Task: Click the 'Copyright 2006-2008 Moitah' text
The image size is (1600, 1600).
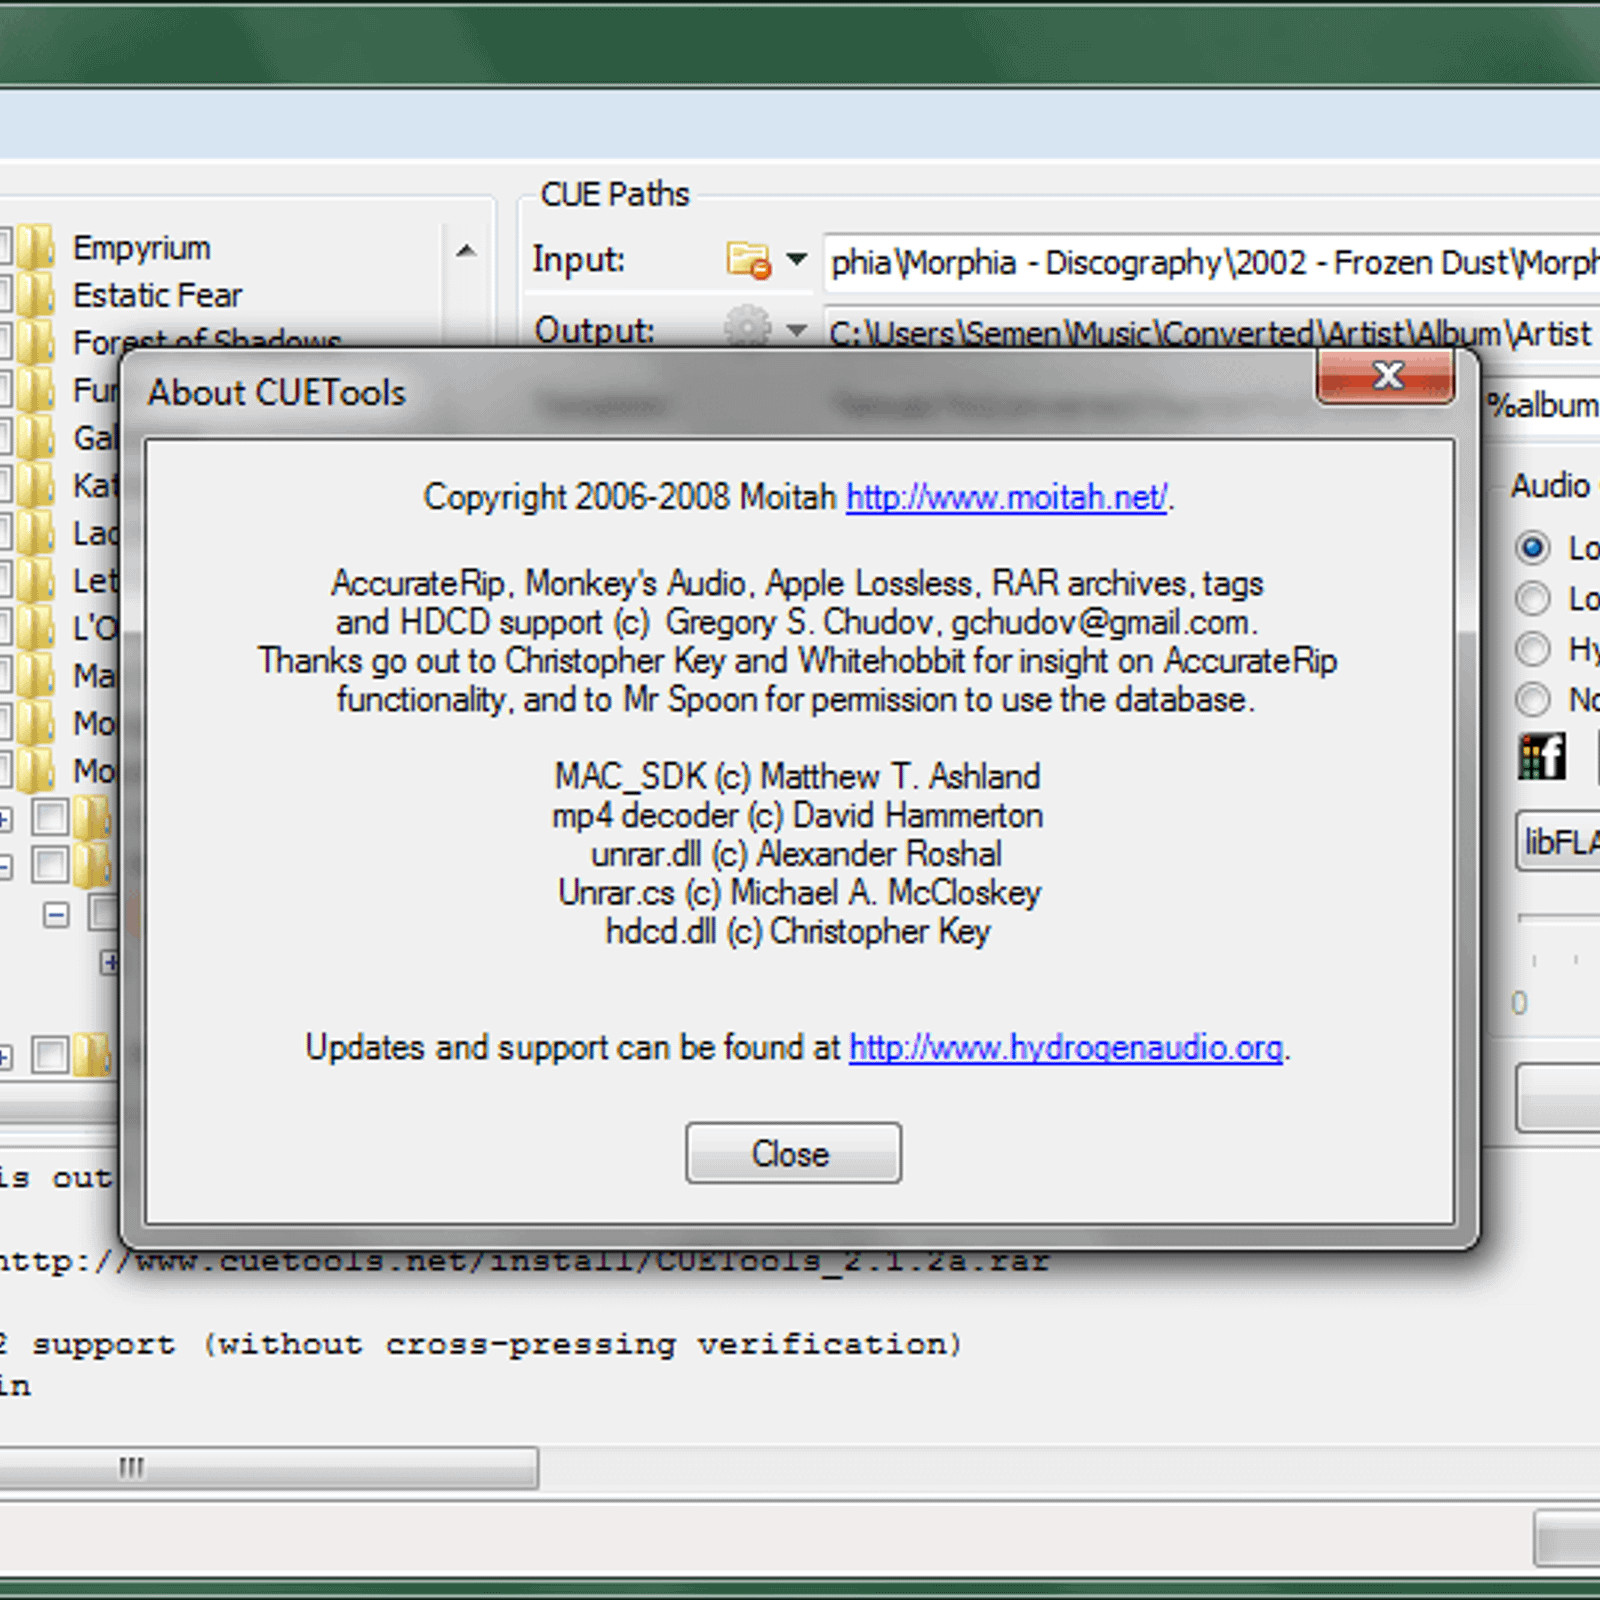Action: click(x=630, y=497)
